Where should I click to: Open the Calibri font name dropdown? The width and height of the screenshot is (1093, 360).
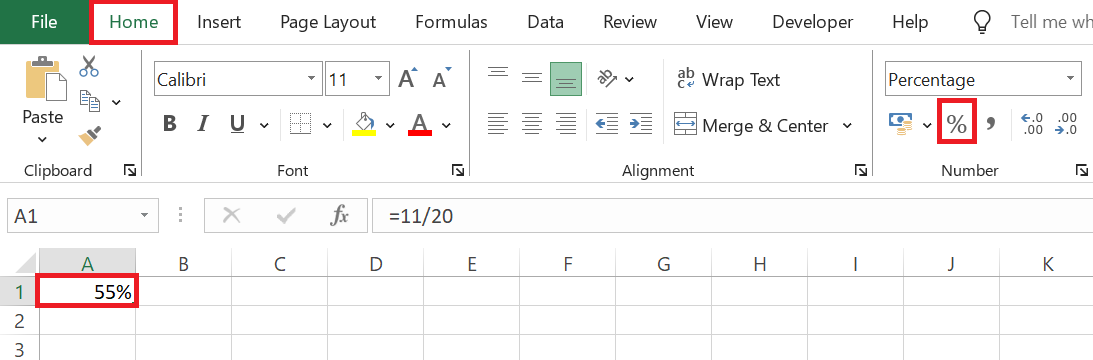point(312,79)
